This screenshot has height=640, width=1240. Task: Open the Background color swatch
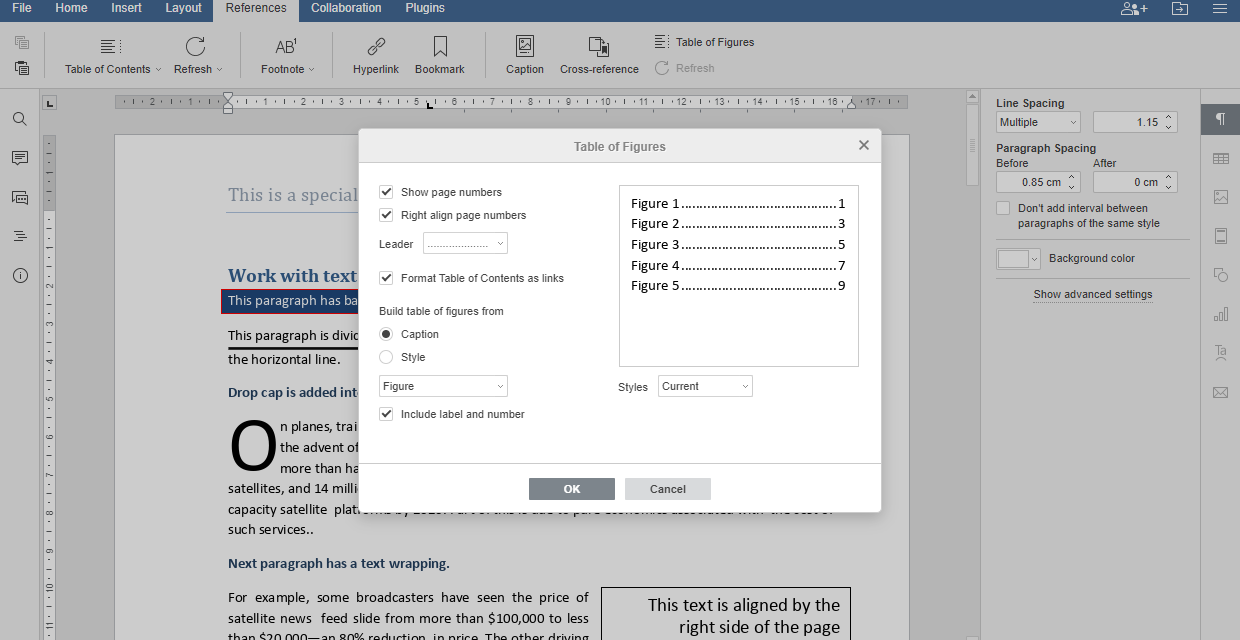(x=1017, y=258)
